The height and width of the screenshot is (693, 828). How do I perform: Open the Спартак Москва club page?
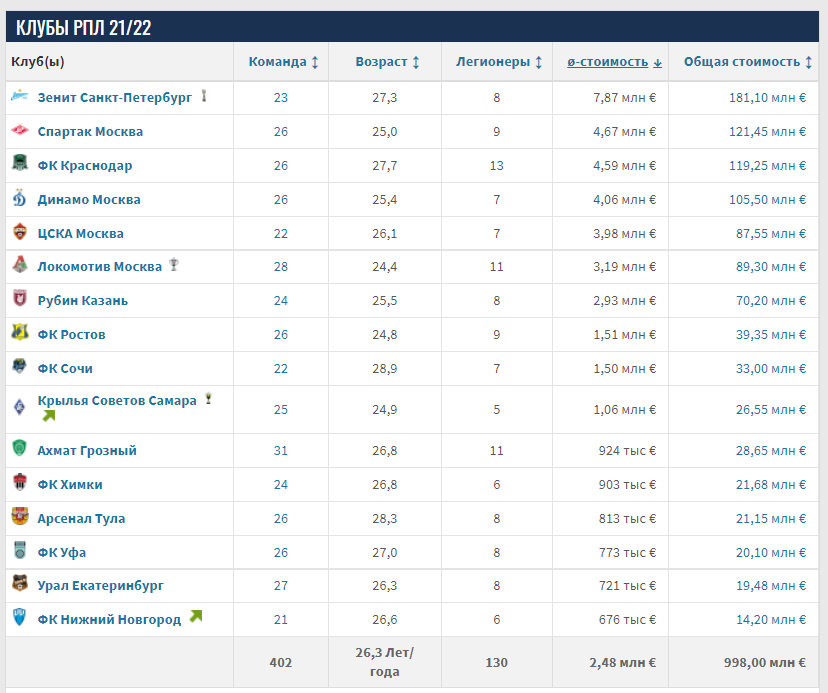(x=90, y=132)
